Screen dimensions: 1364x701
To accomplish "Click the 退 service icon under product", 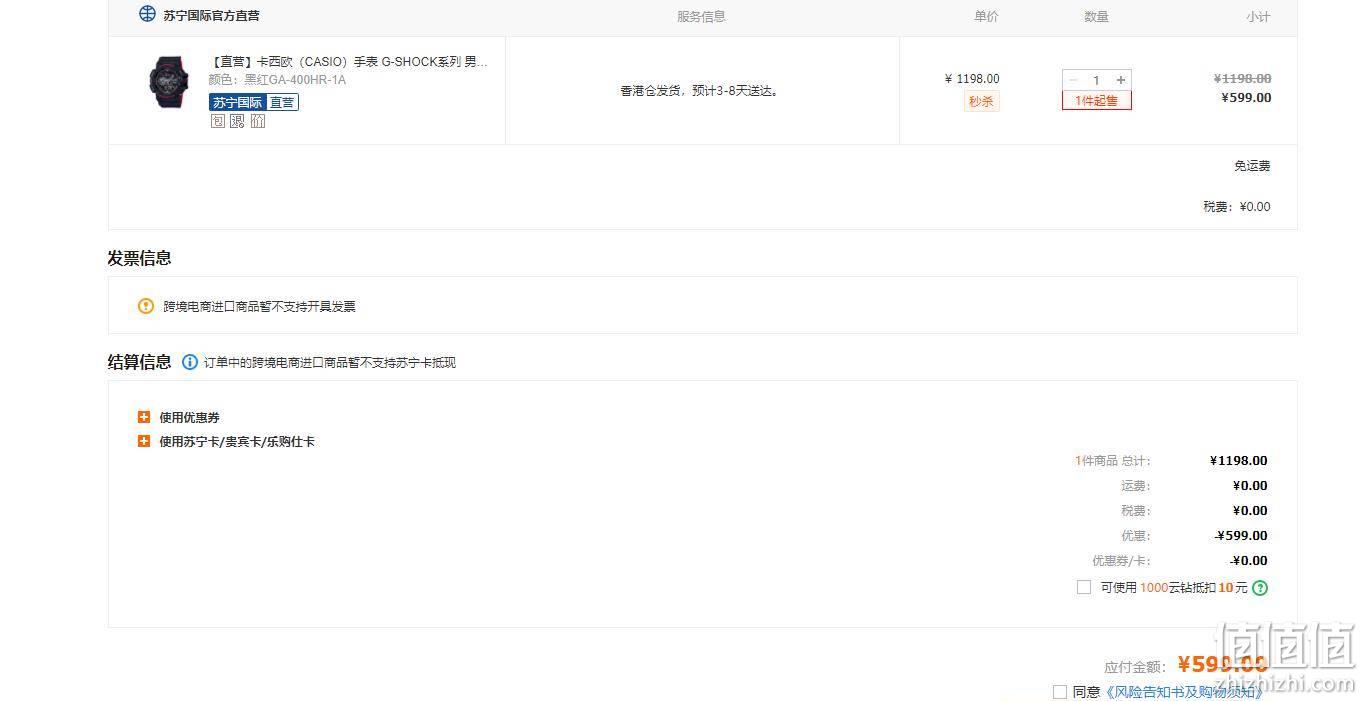I will point(237,121).
